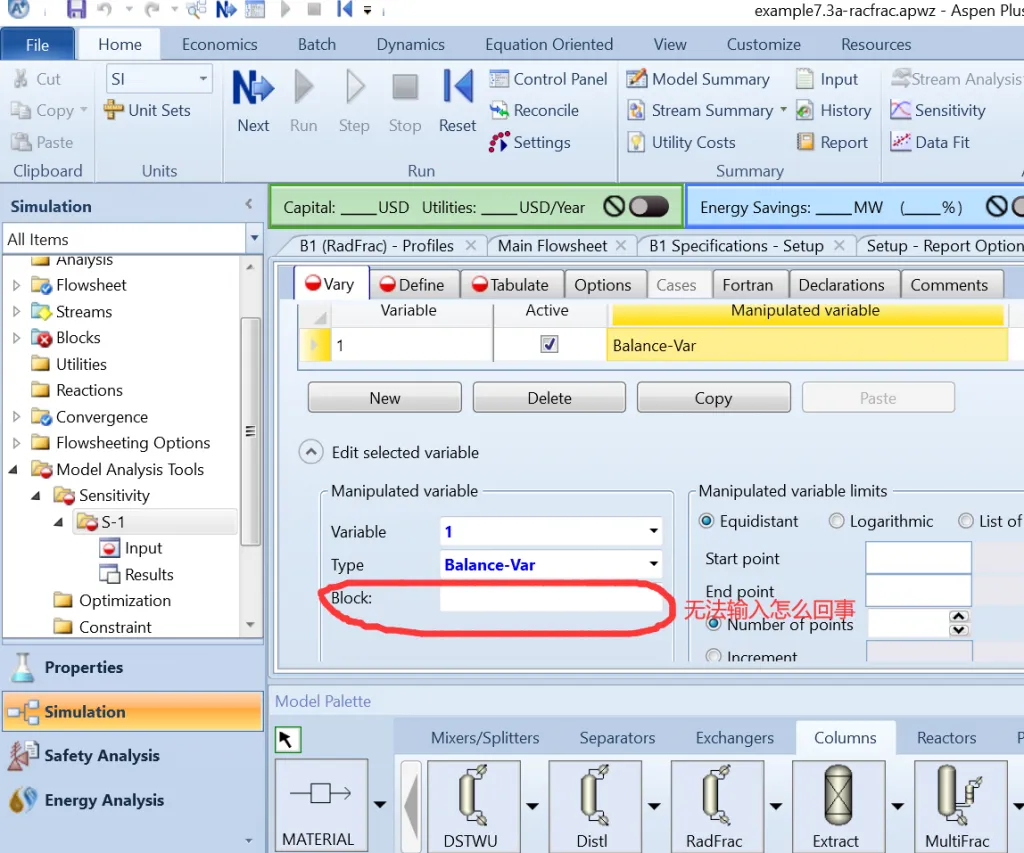Click the Start point input field

tap(918, 558)
